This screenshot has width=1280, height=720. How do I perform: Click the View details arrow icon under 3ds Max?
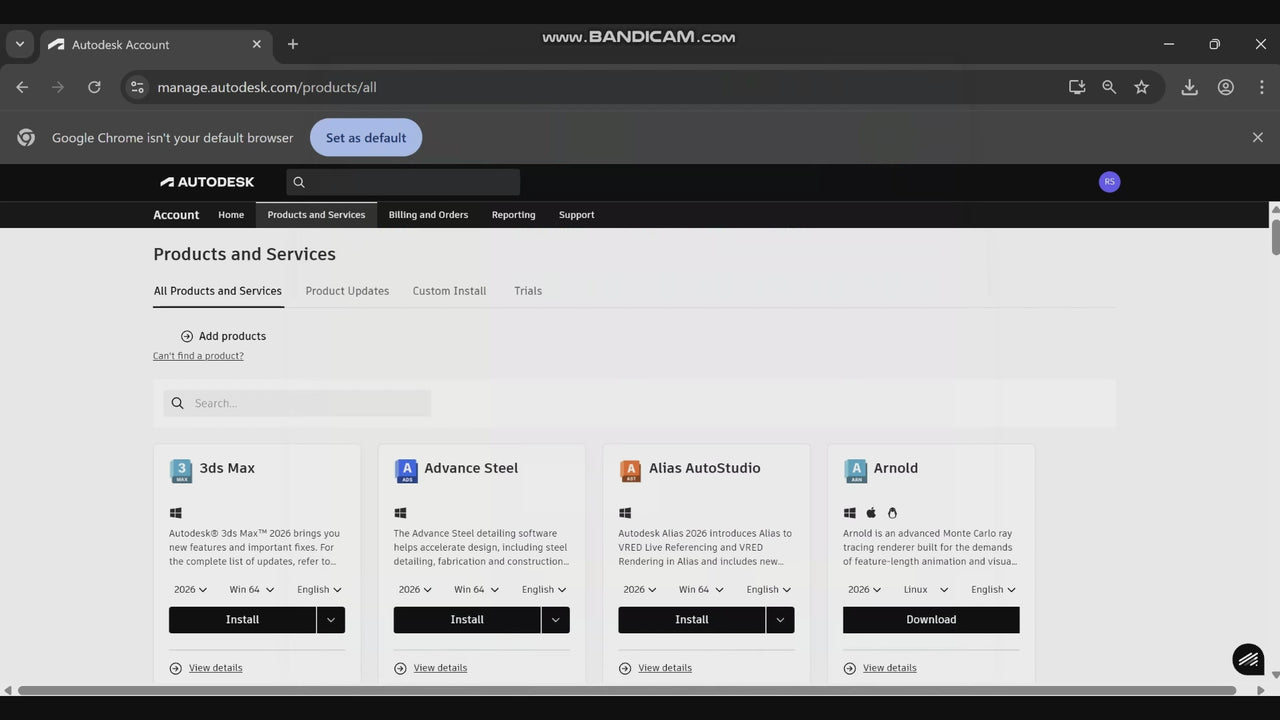click(x=176, y=668)
